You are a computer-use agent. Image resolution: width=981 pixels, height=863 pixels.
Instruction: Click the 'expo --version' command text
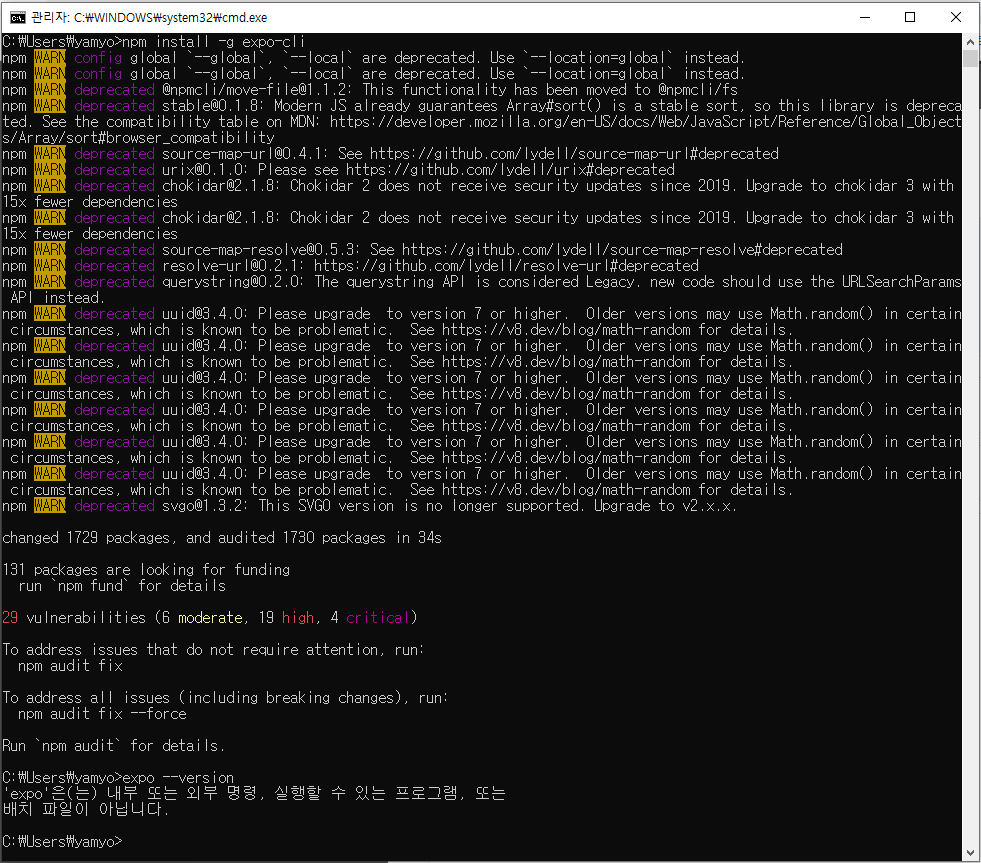[x=178, y=778]
